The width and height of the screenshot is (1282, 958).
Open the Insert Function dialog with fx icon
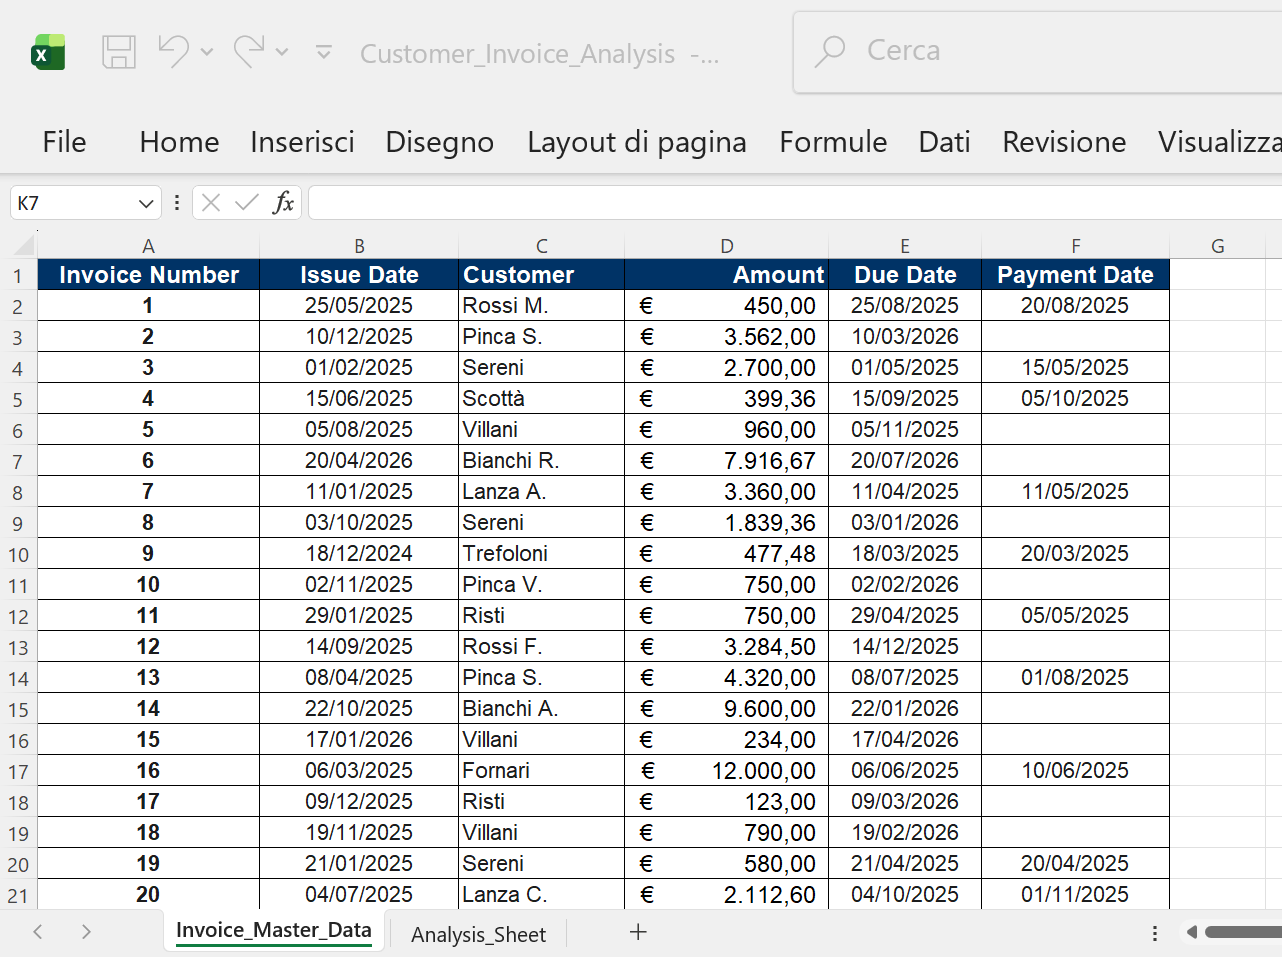click(x=285, y=201)
